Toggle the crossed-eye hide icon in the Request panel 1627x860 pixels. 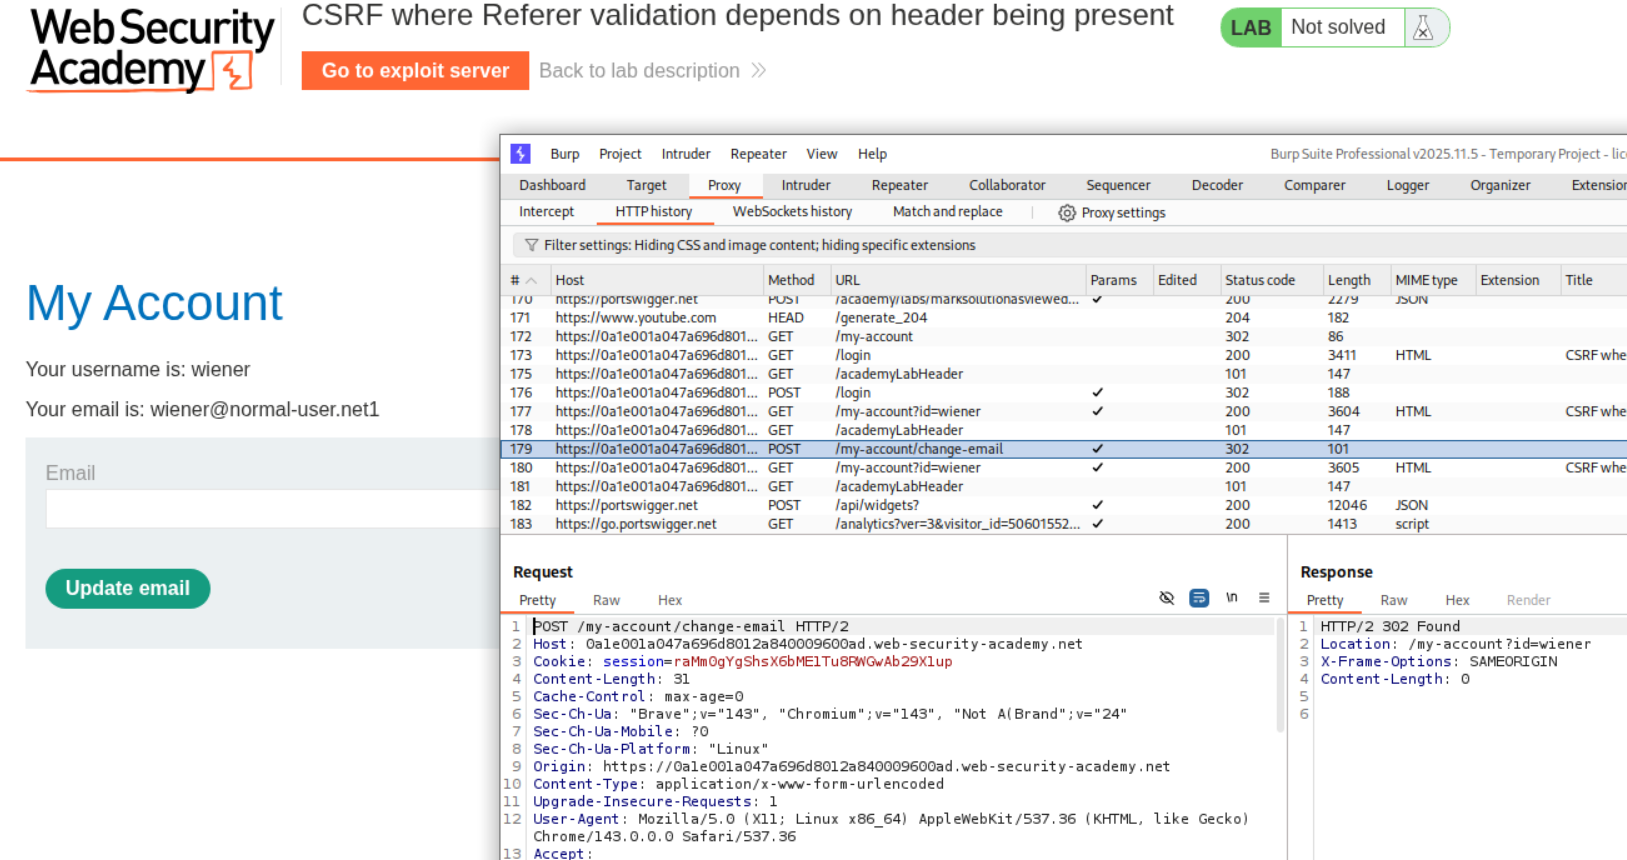(1166, 598)
